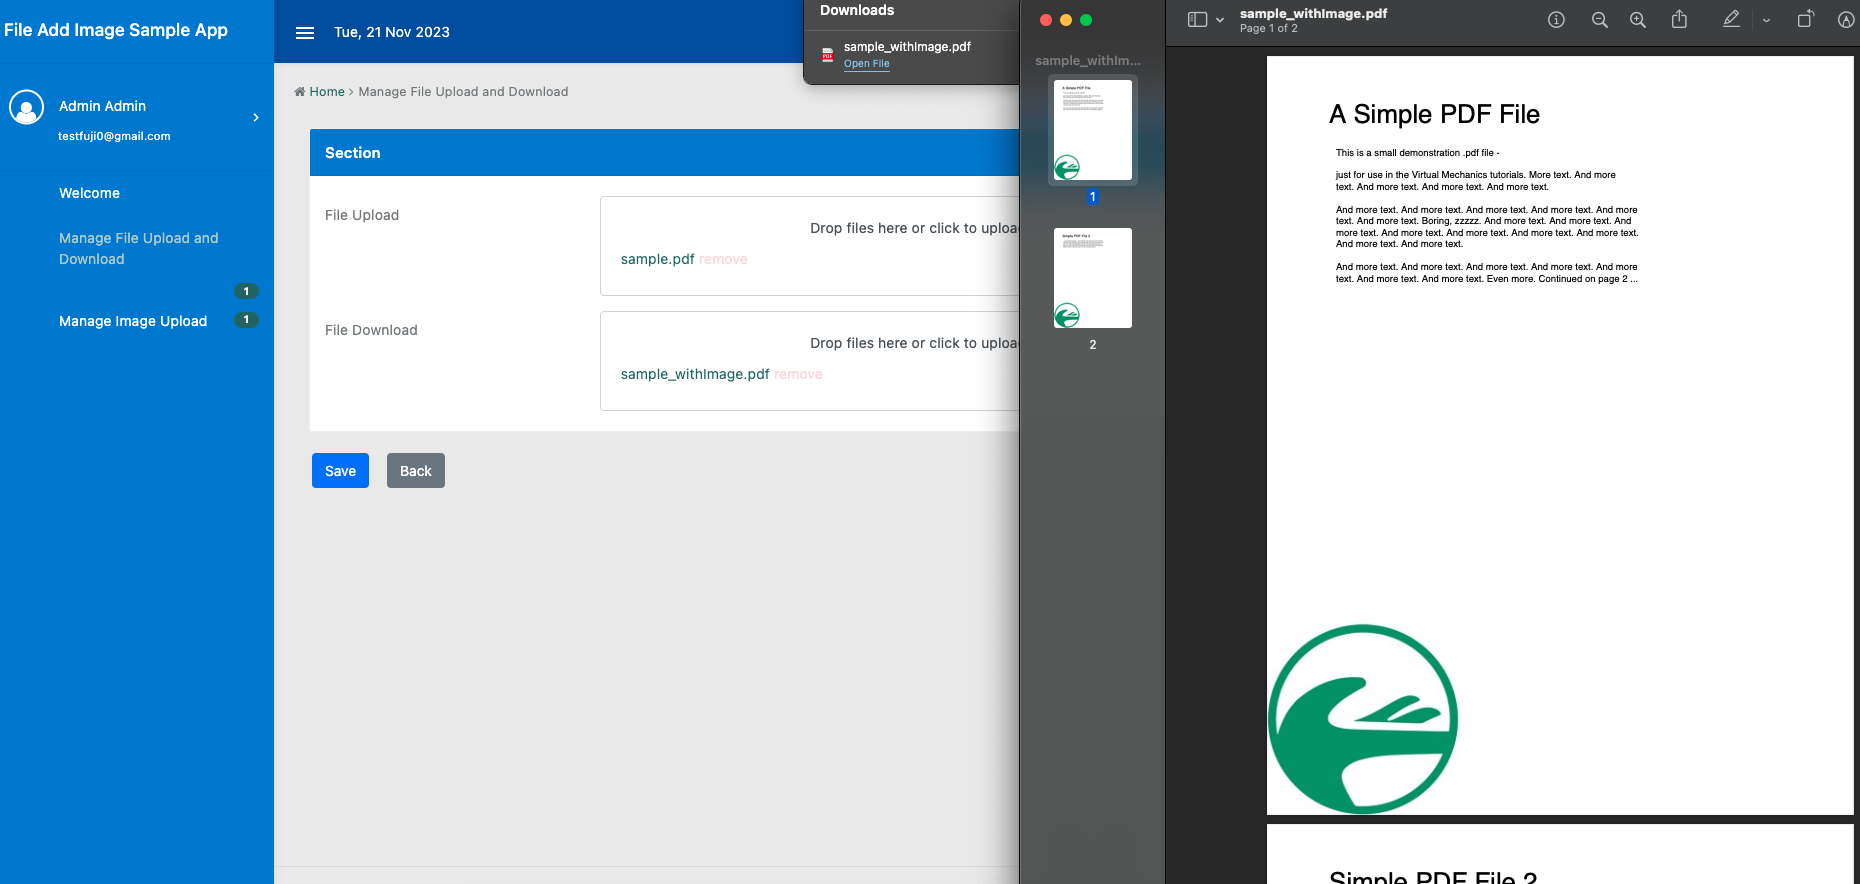
Task: Click the Share icon in Preview
Action: 1680,19
